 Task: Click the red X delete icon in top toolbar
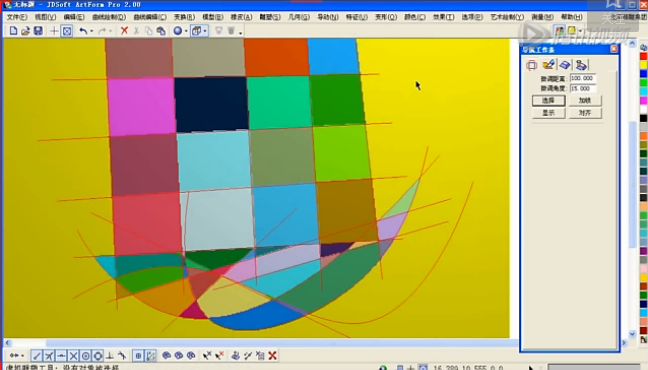[x=124, y=31]
